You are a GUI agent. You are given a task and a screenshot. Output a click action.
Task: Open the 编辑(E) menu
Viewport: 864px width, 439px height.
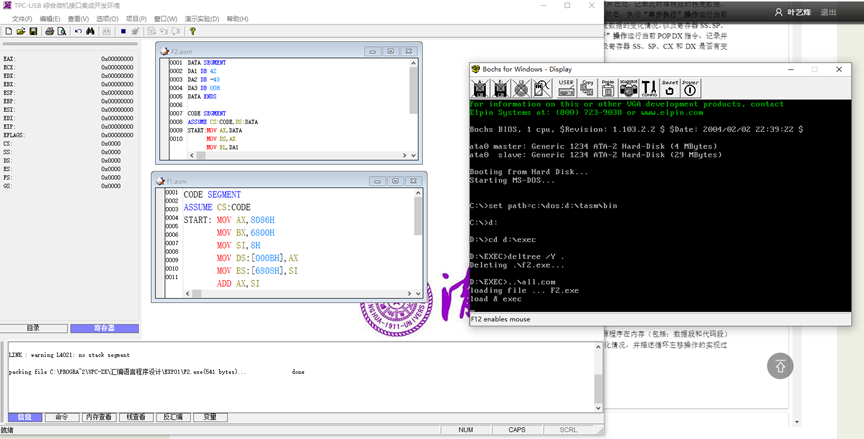(50, 19)
